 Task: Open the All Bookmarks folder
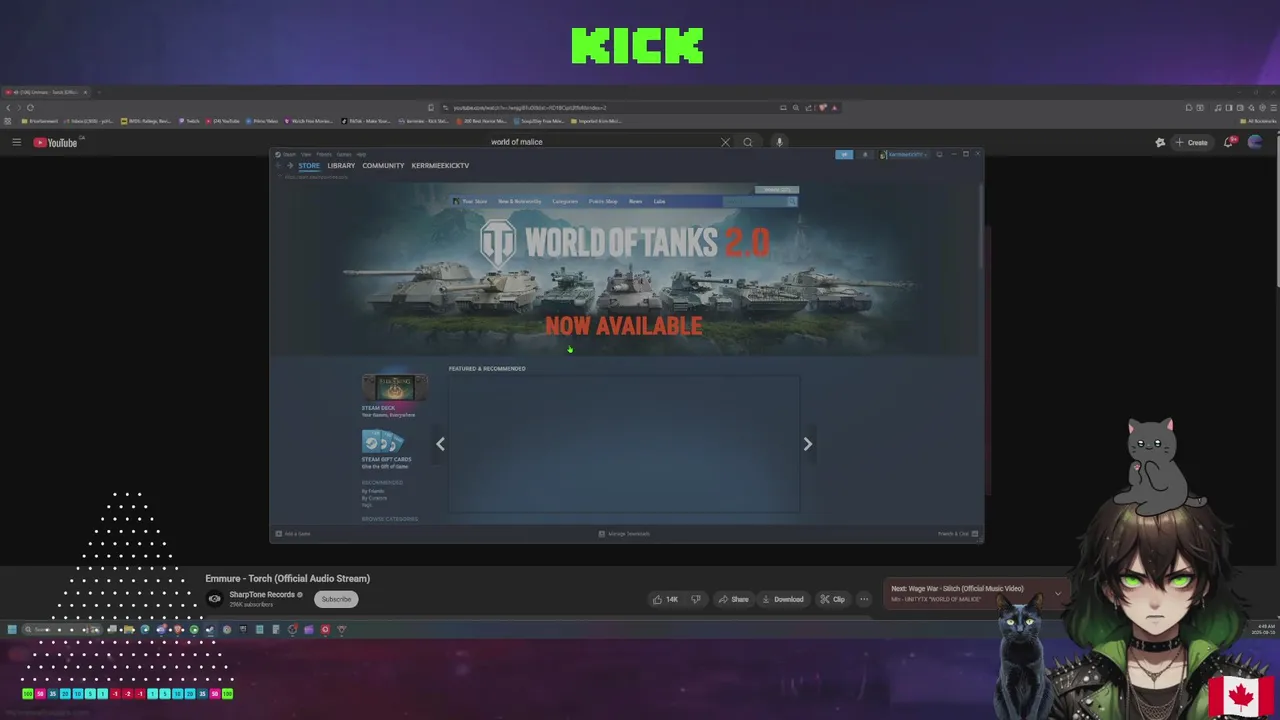[1257, 121]
